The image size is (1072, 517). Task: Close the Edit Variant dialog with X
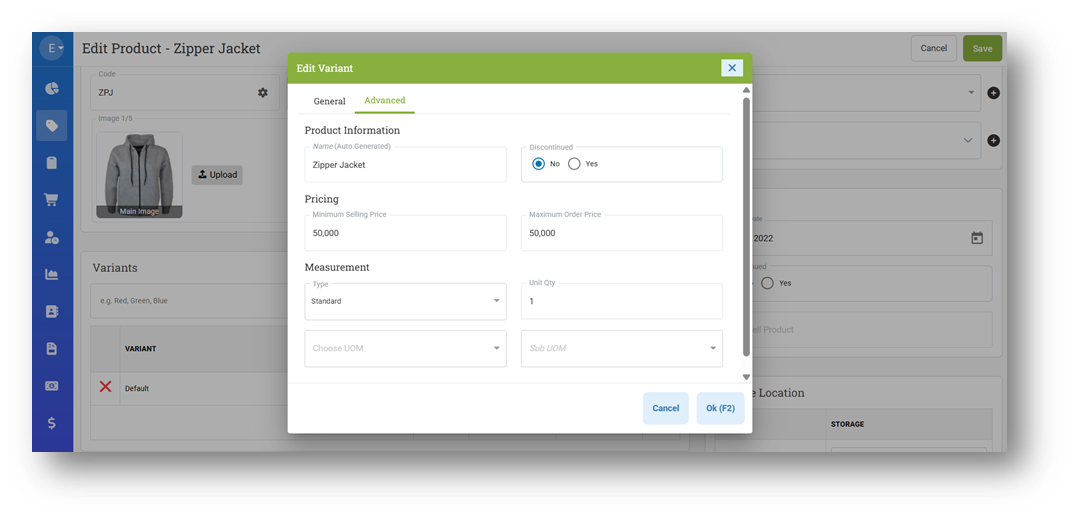pyautogui.click(x=732, y=68)
